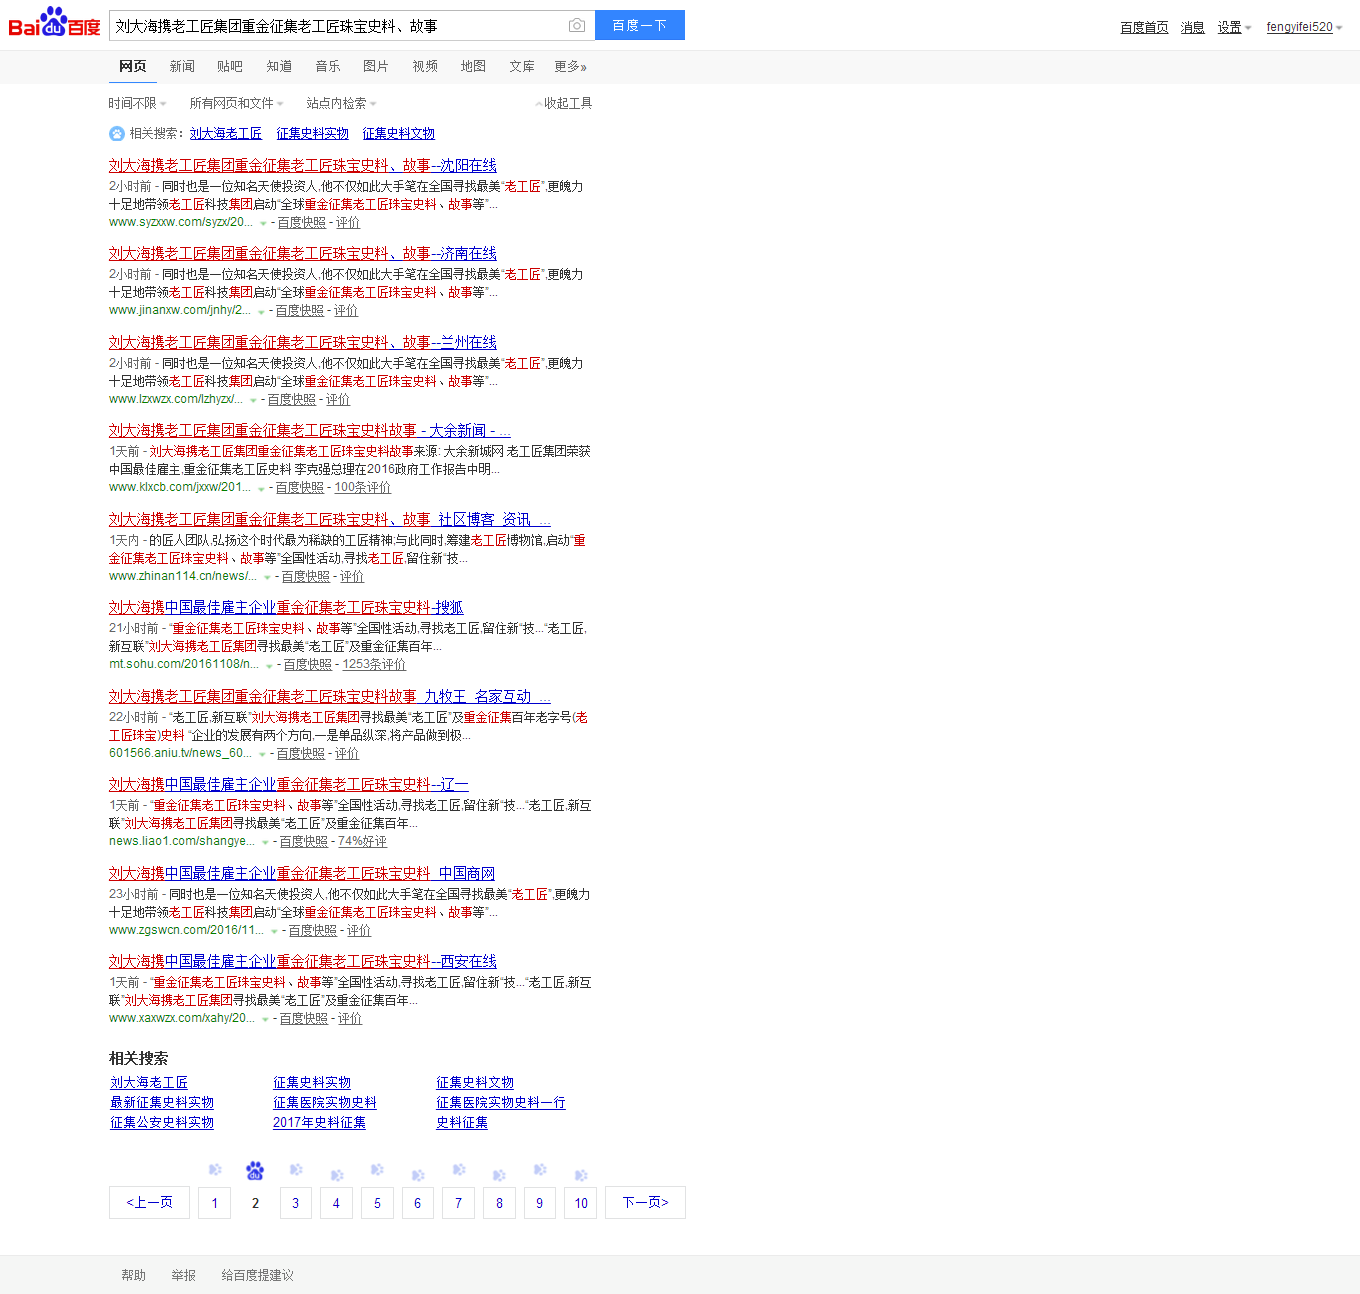Screen dimensions: 1360x1294
Task: Open the 给百度提建议 footer link
Action: pyautogui.click(x=257, y=1276)
